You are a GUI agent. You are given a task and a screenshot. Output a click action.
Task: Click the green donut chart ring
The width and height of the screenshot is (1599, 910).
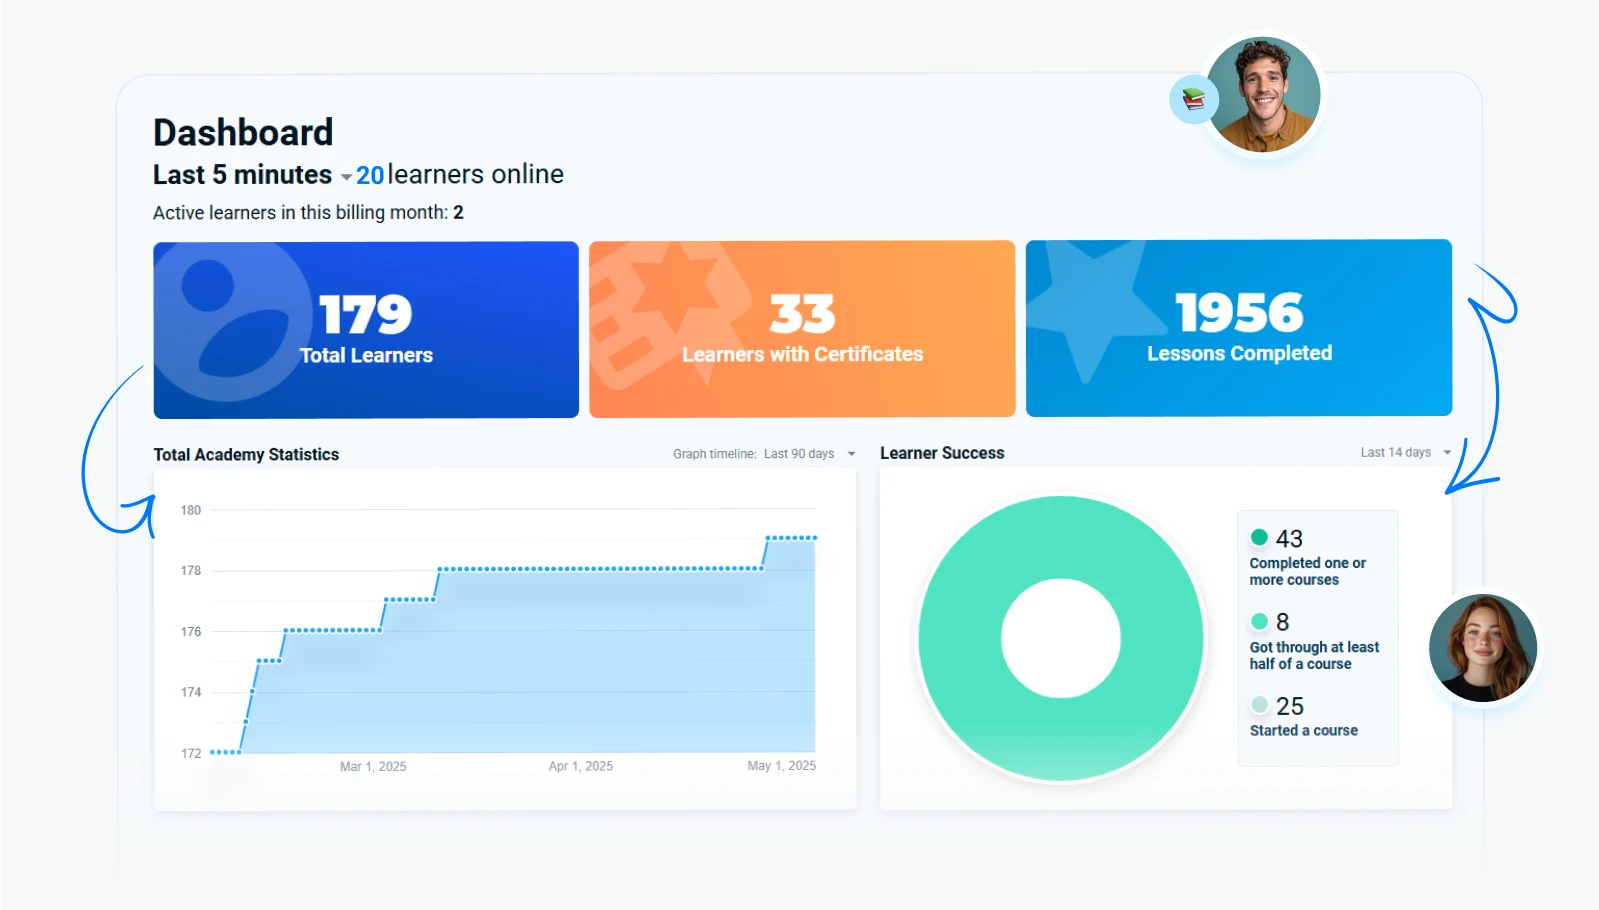(x=960, y=638)
